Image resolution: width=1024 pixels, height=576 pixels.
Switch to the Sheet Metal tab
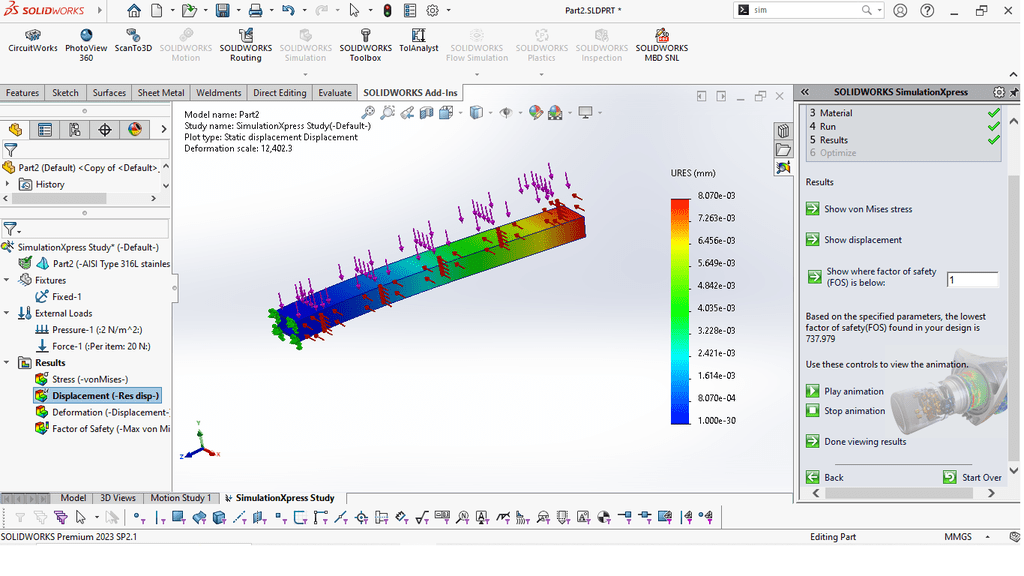(160, 93)
